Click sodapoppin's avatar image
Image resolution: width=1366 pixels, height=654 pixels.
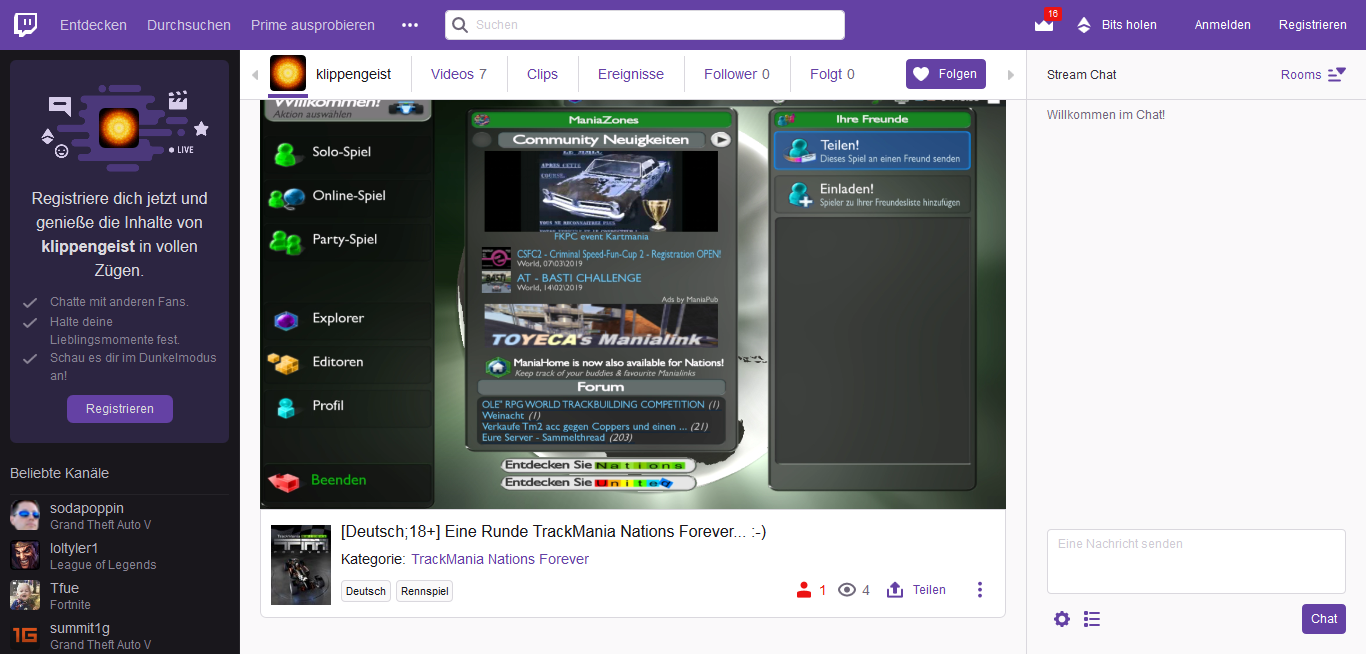[25, 516]
